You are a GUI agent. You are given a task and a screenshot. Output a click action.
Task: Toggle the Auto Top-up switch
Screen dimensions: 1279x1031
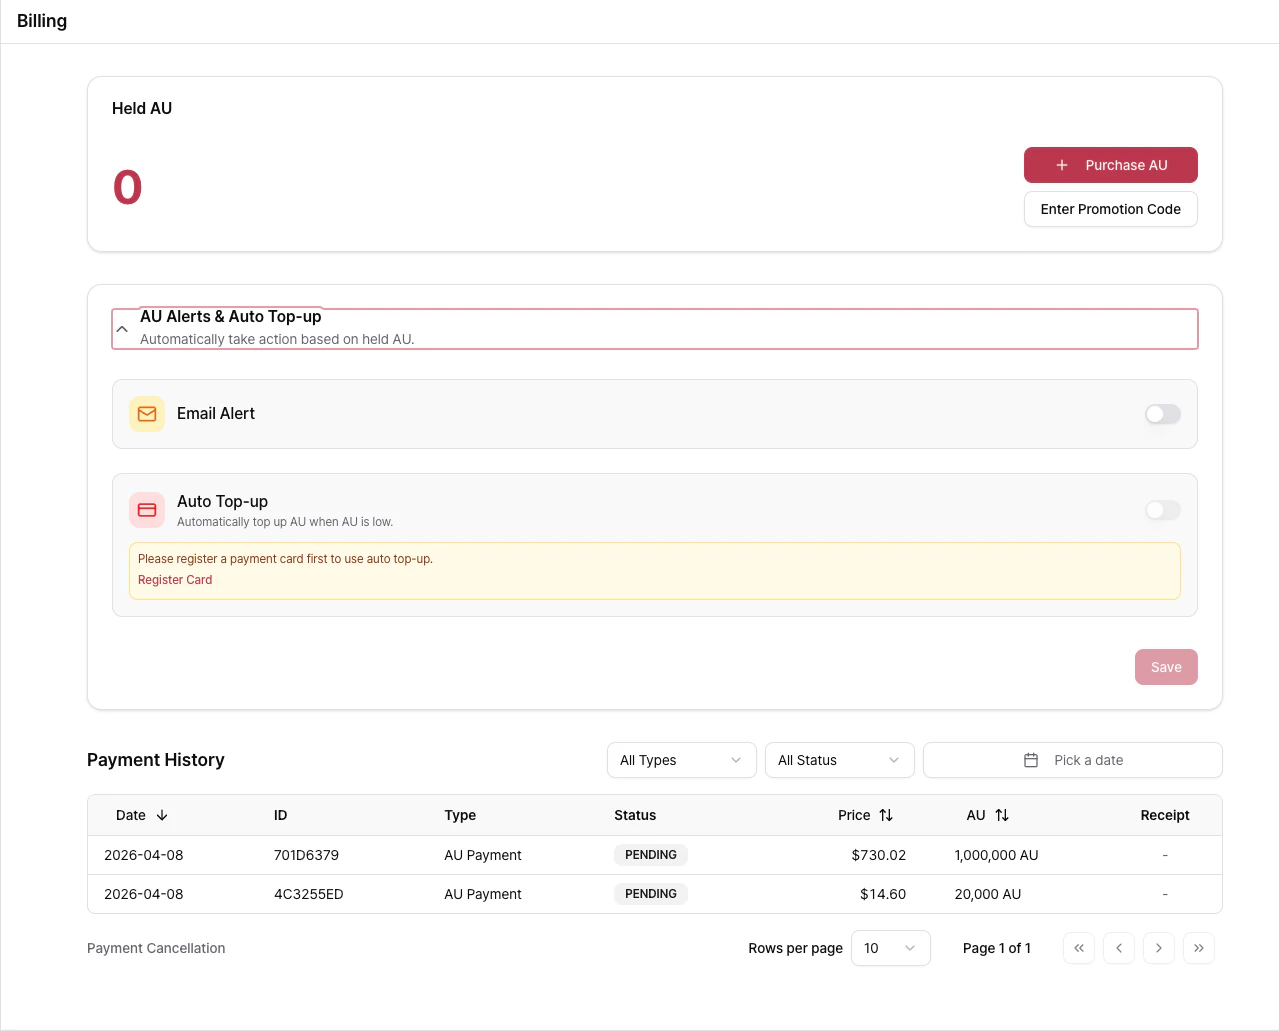coord(1163,510)
